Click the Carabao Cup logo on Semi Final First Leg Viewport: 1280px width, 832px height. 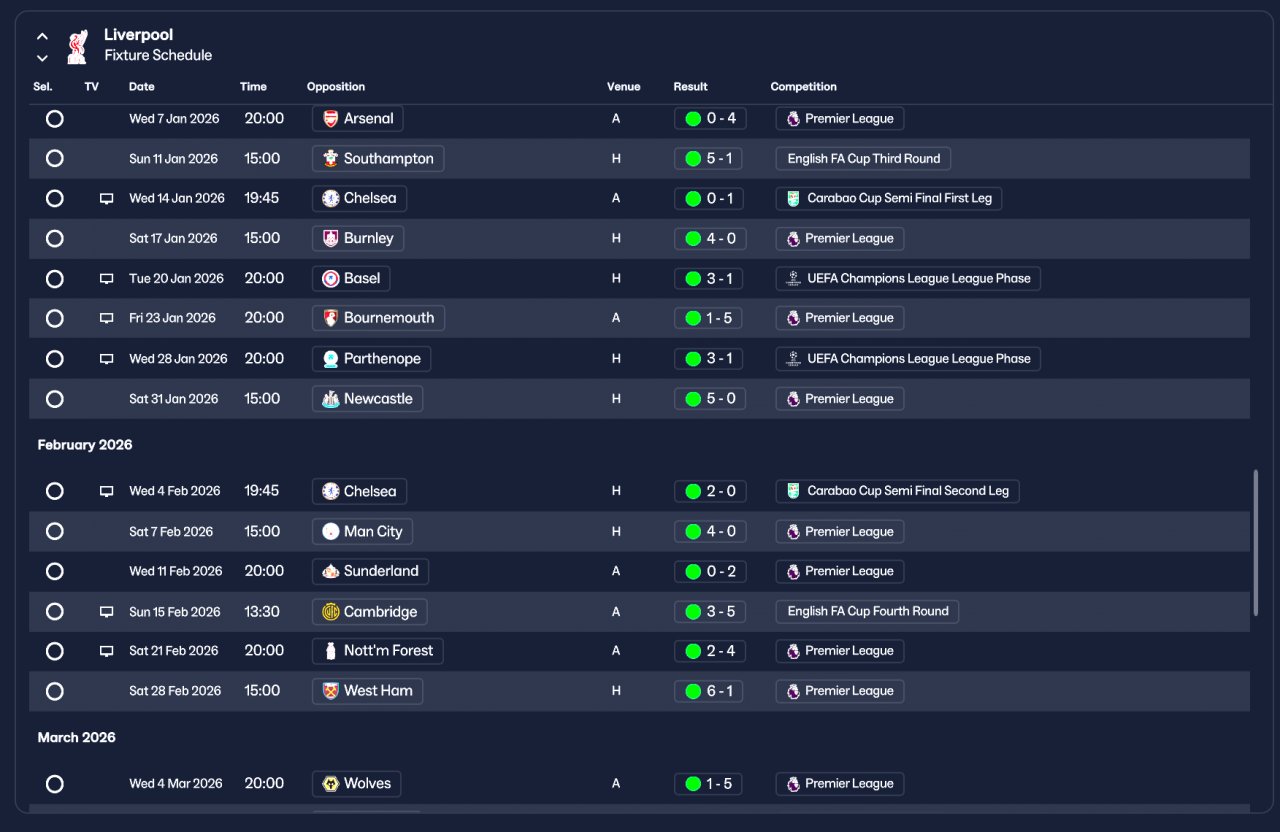pos(793,199)
